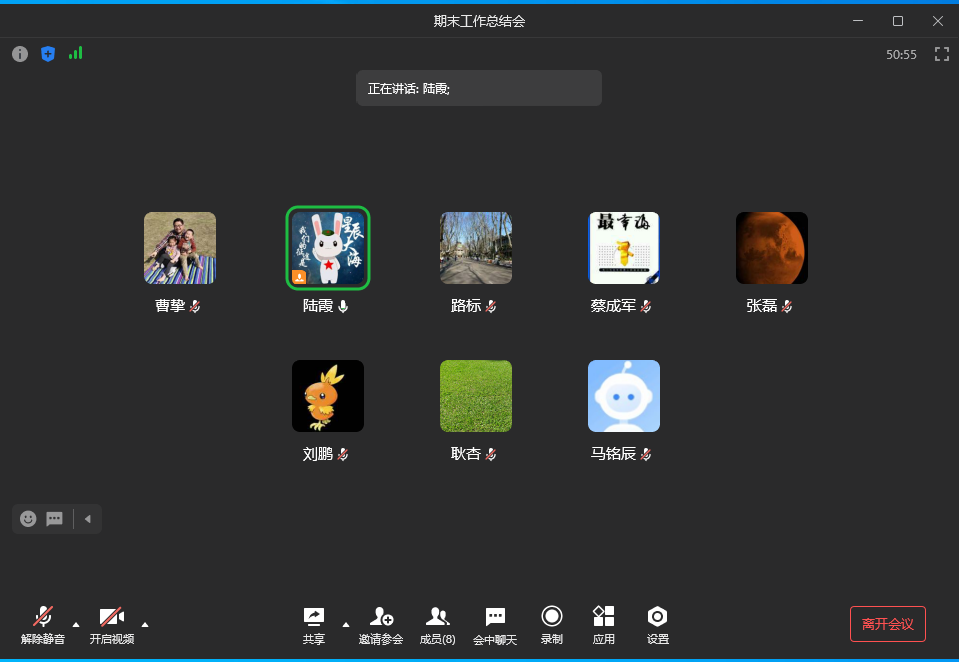The image size is (959, 662).
Task: Expand share options arrow beside 共享
Action: tap(346, 624)
